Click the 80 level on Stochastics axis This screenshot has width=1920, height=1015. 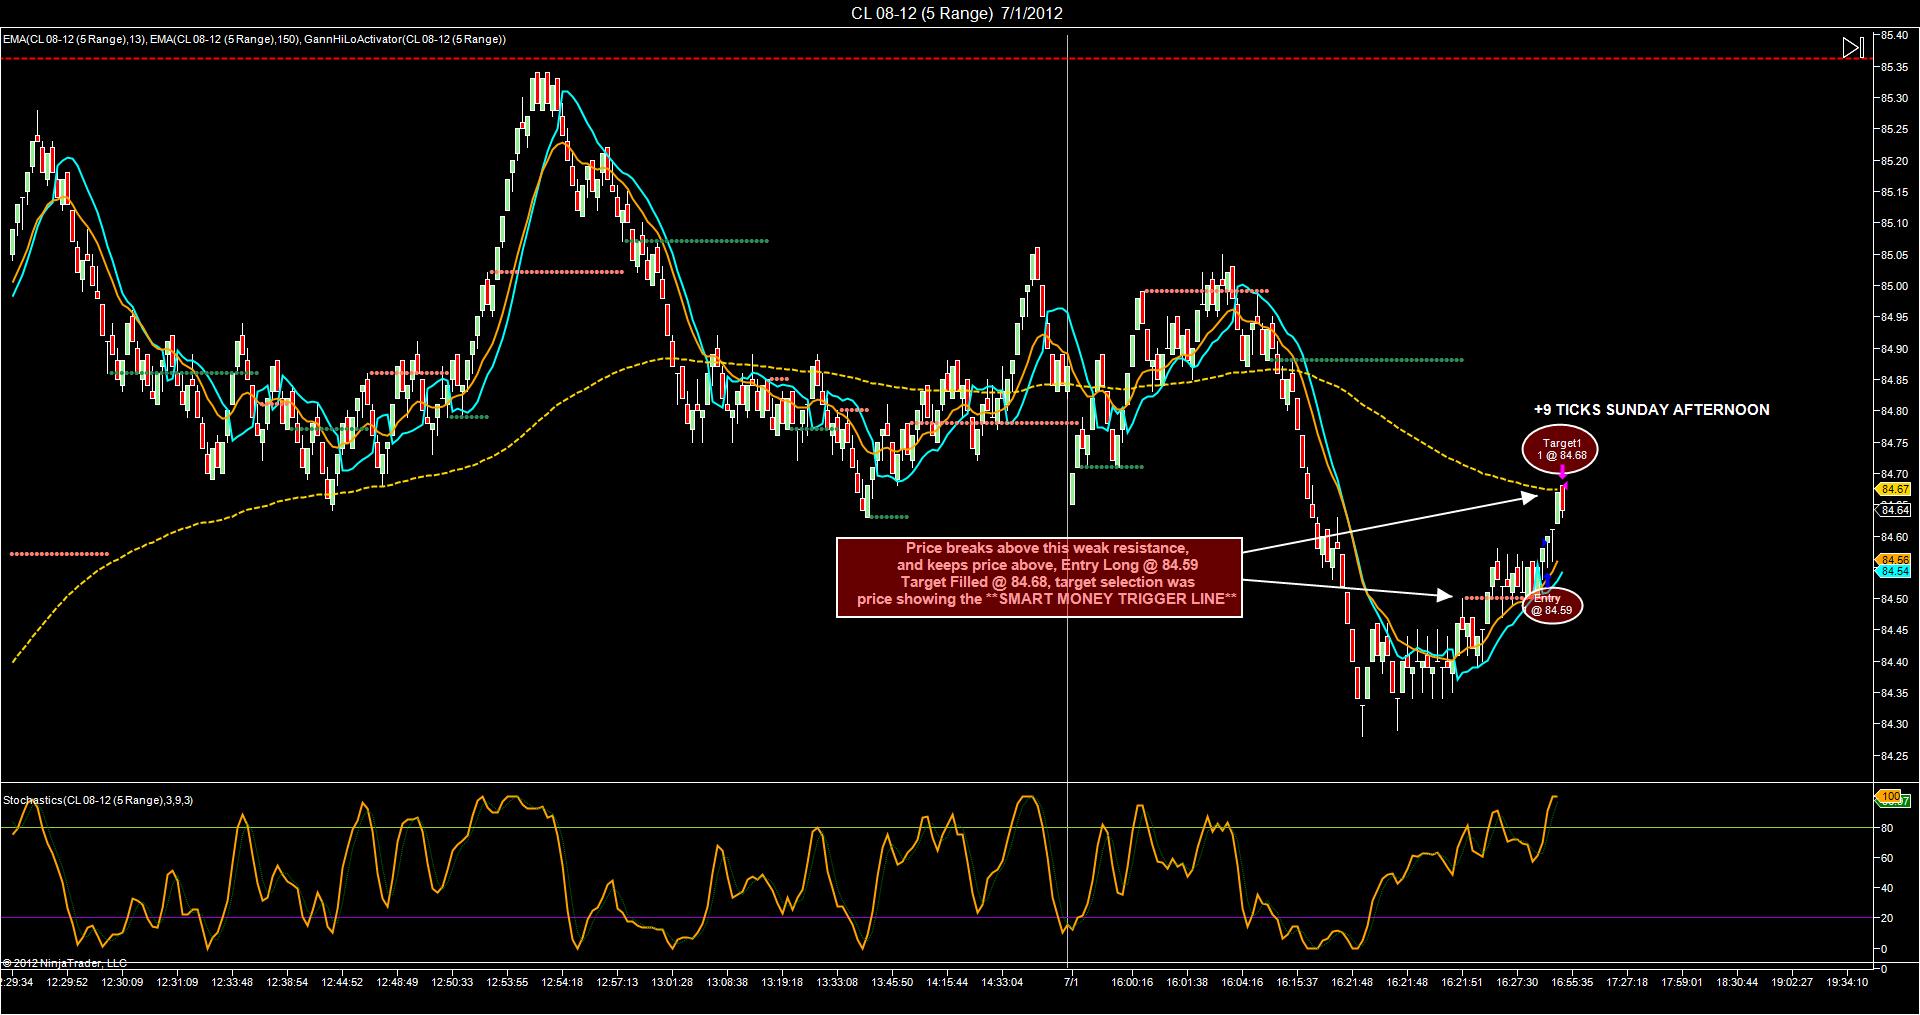pos(1887,828)
